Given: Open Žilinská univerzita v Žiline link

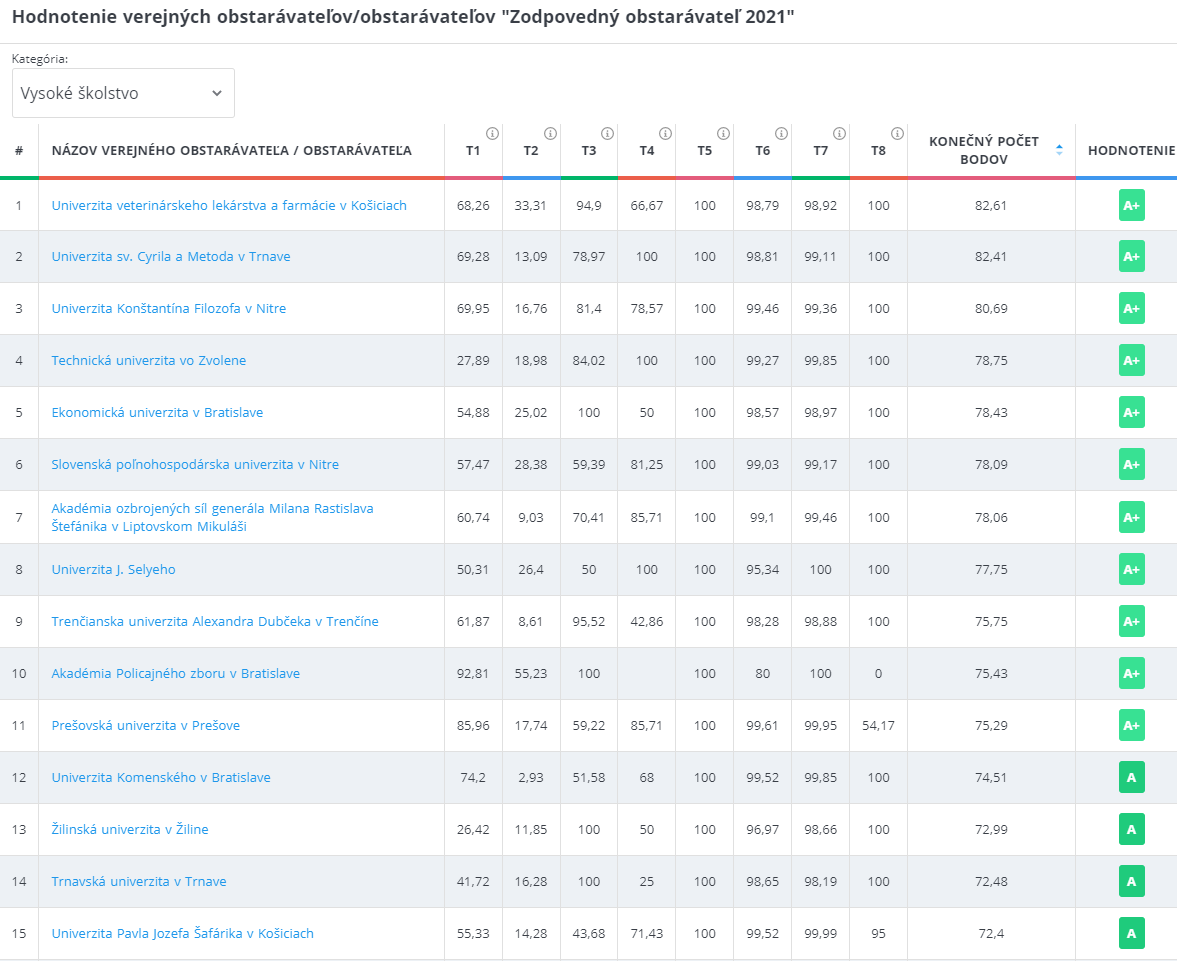Looking at the screenshot, I should [x=130, y=830].
